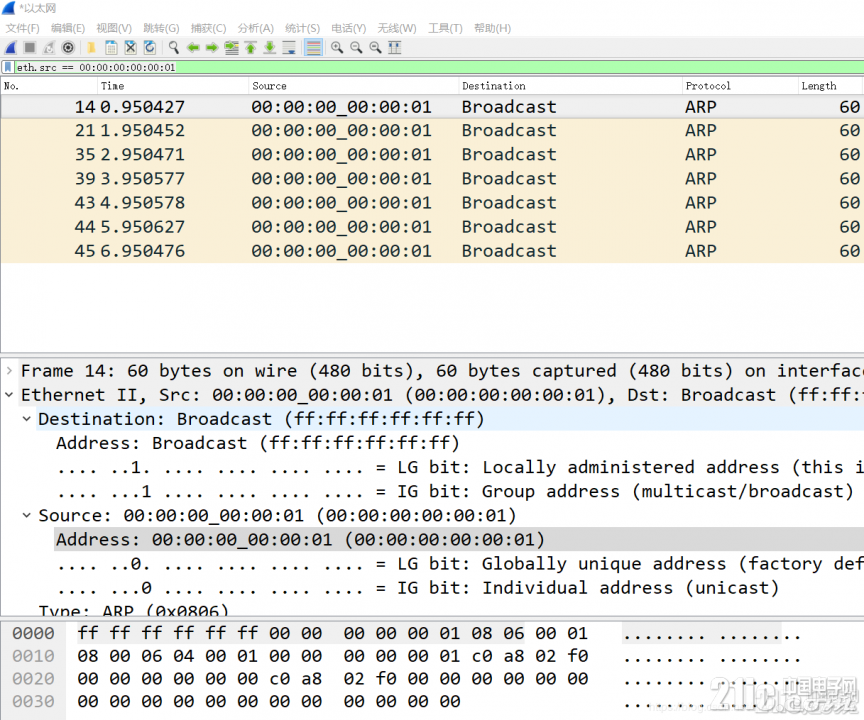This screenshot has height=720, width=864.
Task: Open the 无线(W) menu
Action: 397,28
